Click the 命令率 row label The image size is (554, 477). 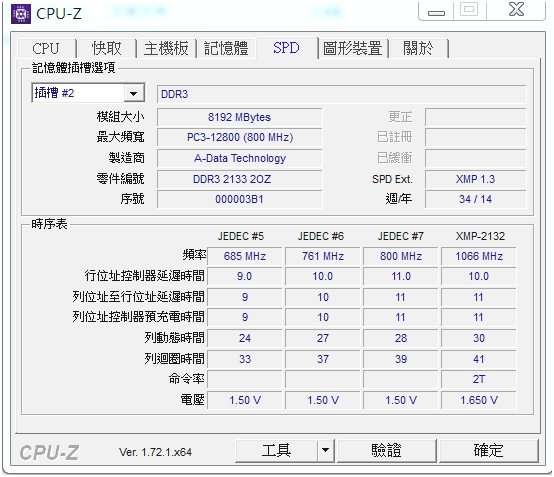[x=187, y=379]
